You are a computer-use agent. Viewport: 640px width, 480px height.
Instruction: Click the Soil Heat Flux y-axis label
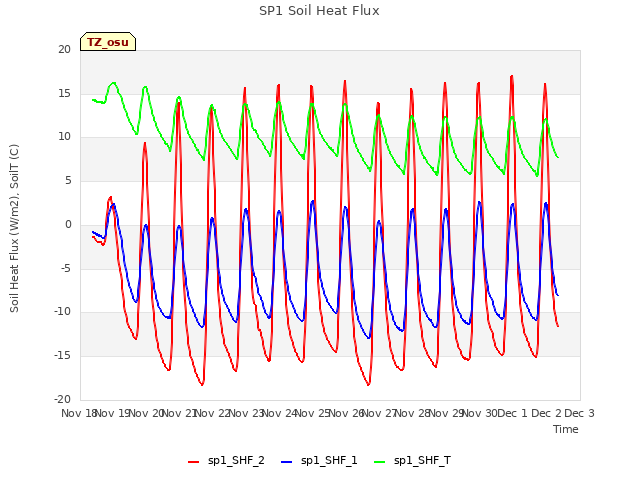click(14, 229)
